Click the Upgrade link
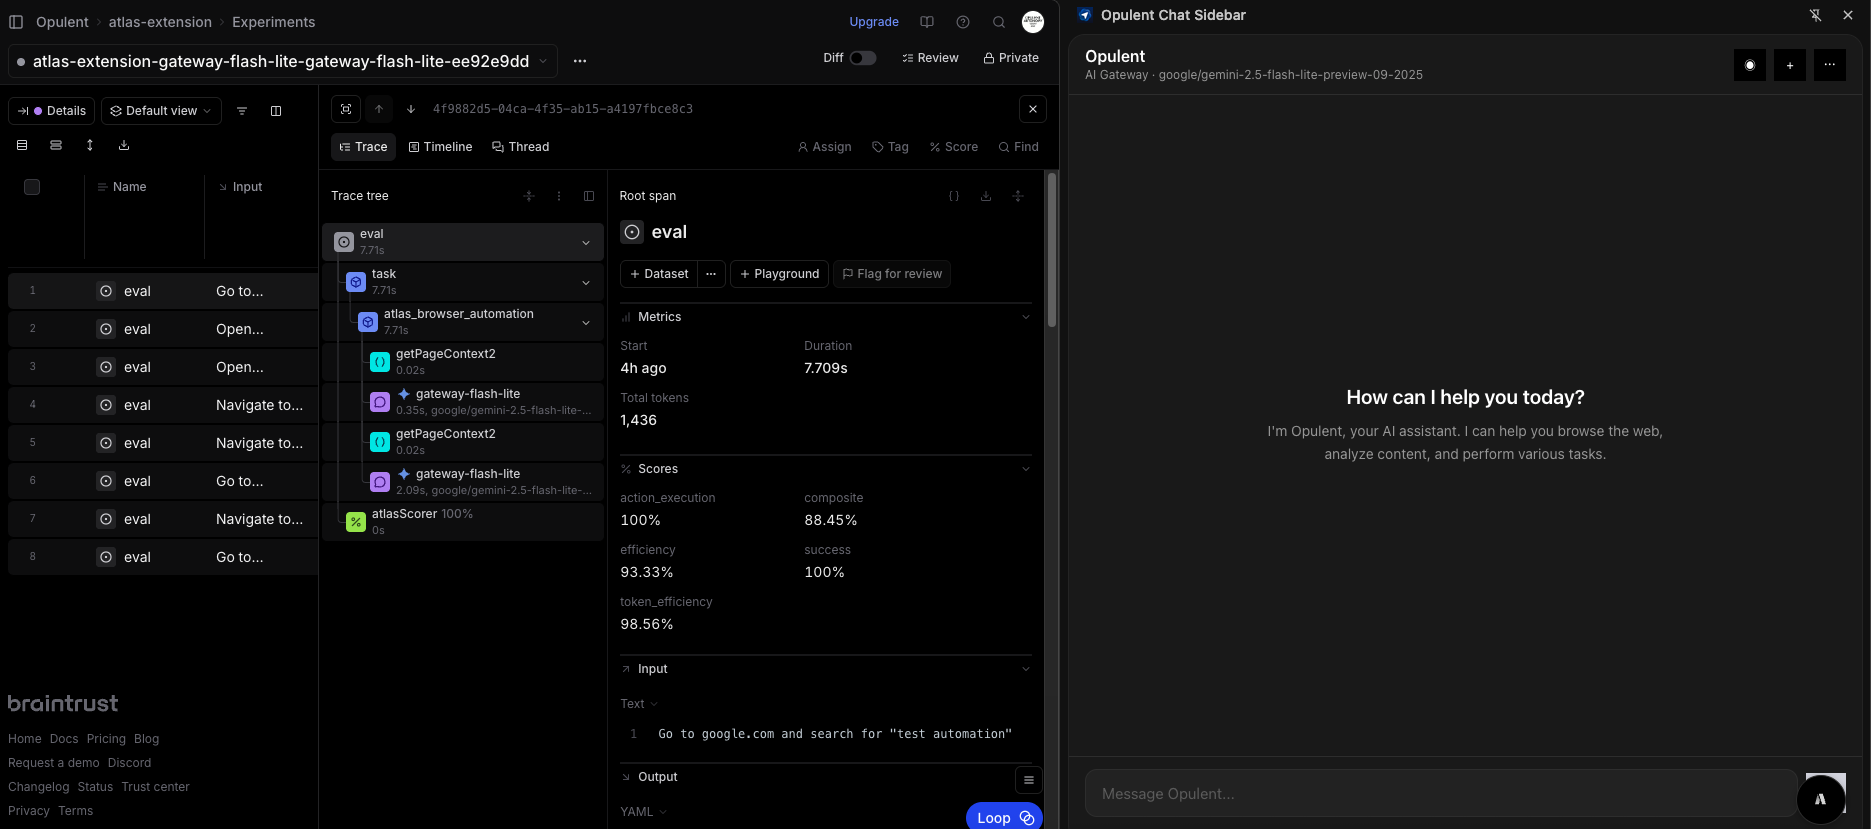Viewport: 1871px width, 829px height. (874, 22)
